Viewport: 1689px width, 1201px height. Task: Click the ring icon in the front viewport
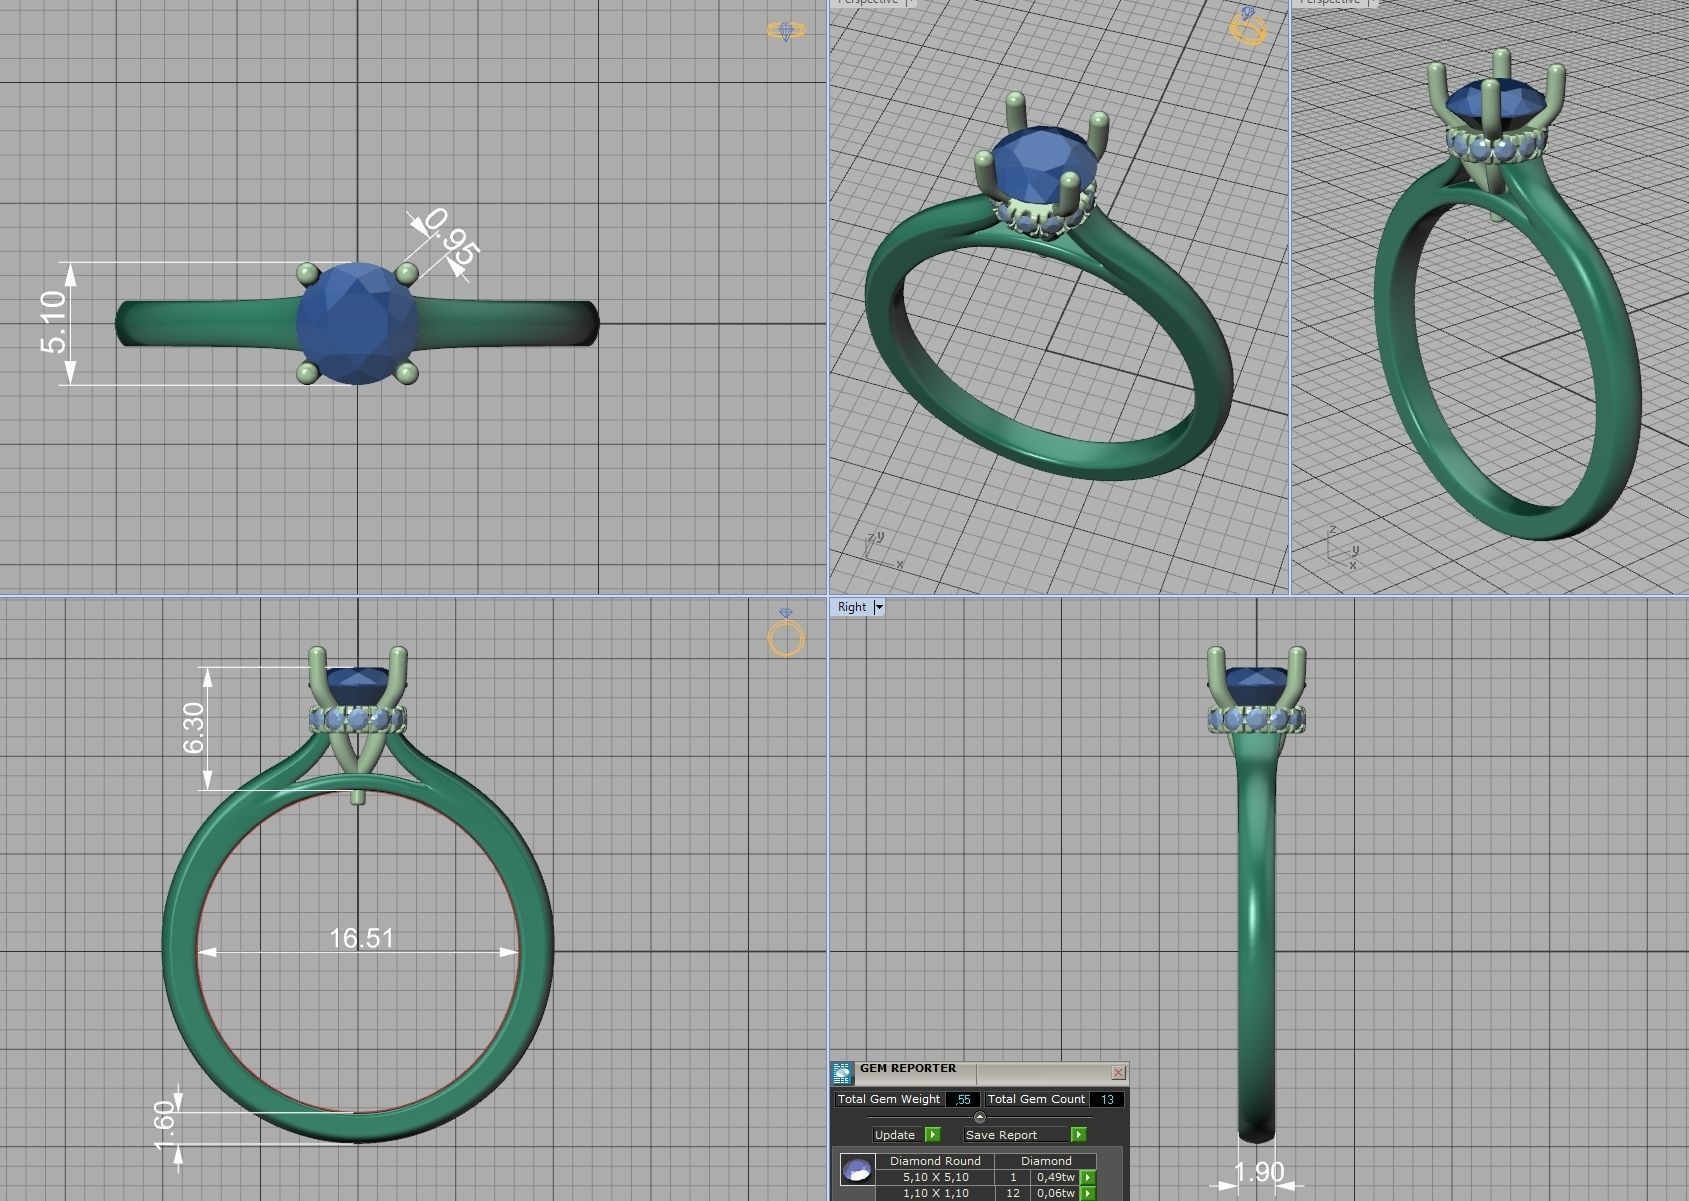tap(786, 632)
